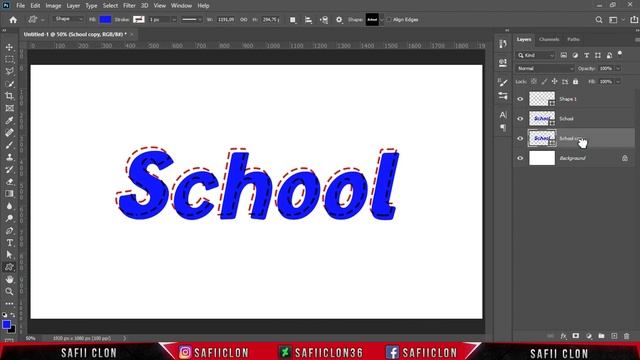Hide the Background layer
This screenshot has width=640, height=360.
click(520, 158)
